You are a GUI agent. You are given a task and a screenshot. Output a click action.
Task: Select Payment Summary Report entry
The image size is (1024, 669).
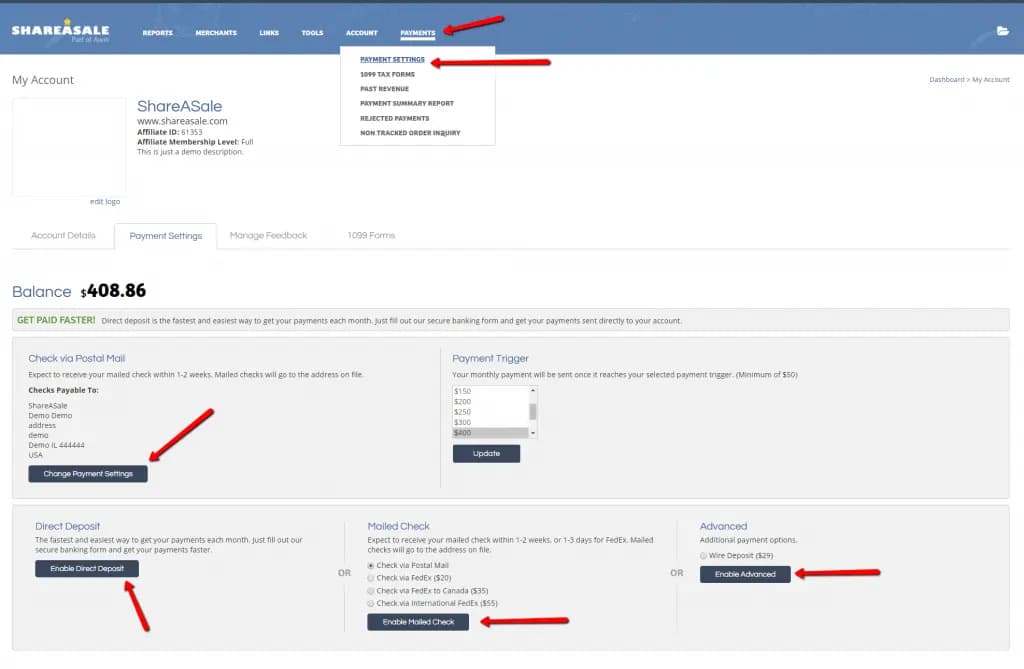[x=407, y=103]
